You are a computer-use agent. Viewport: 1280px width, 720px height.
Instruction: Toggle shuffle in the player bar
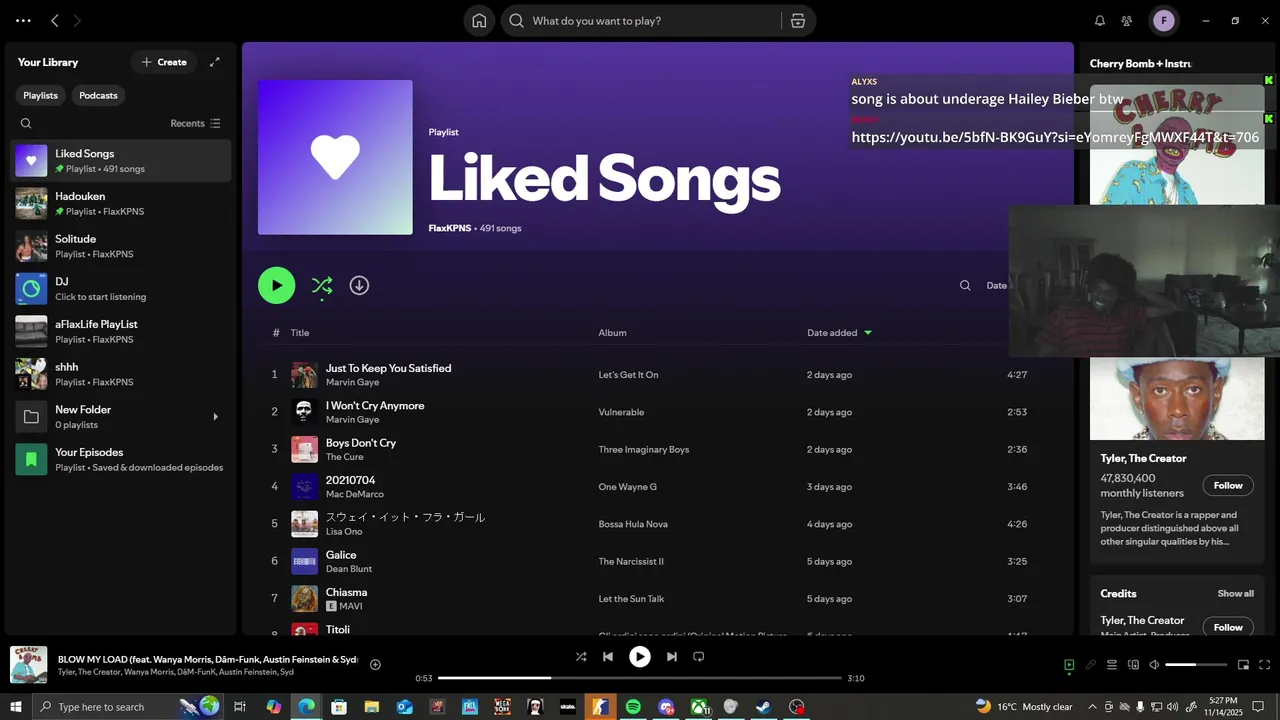tap(581, 657)
